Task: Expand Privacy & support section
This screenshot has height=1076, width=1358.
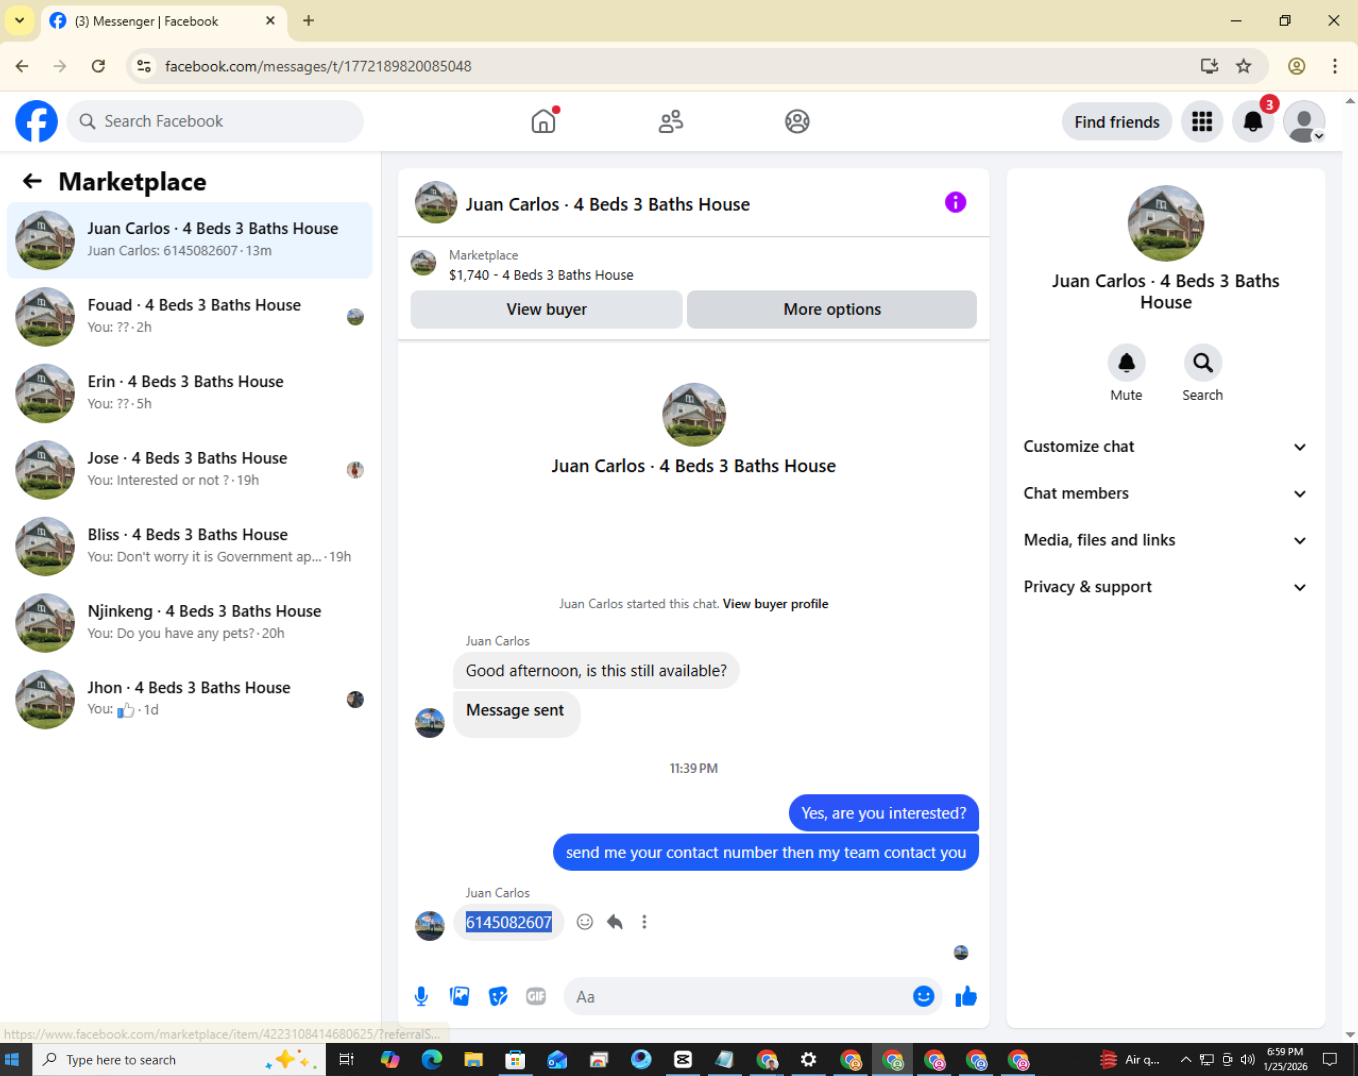Action: coord(1165,587)
